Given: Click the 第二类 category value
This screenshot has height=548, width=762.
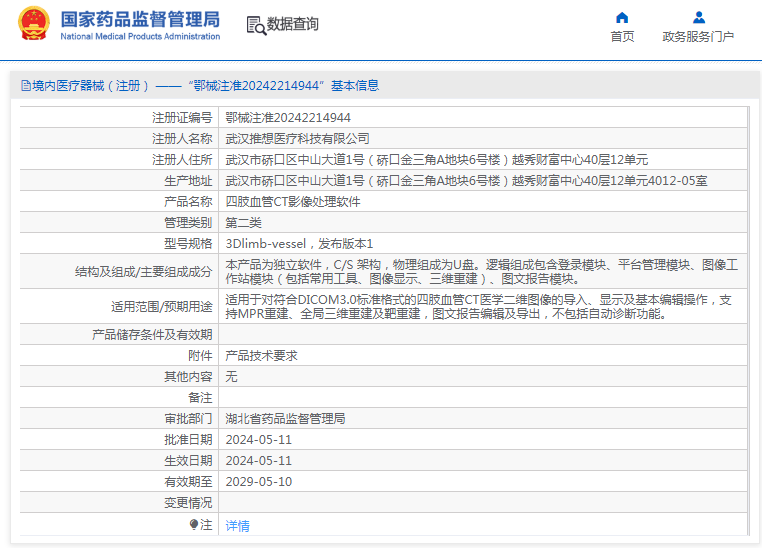Looking at the screenshot, I should 243,223.
